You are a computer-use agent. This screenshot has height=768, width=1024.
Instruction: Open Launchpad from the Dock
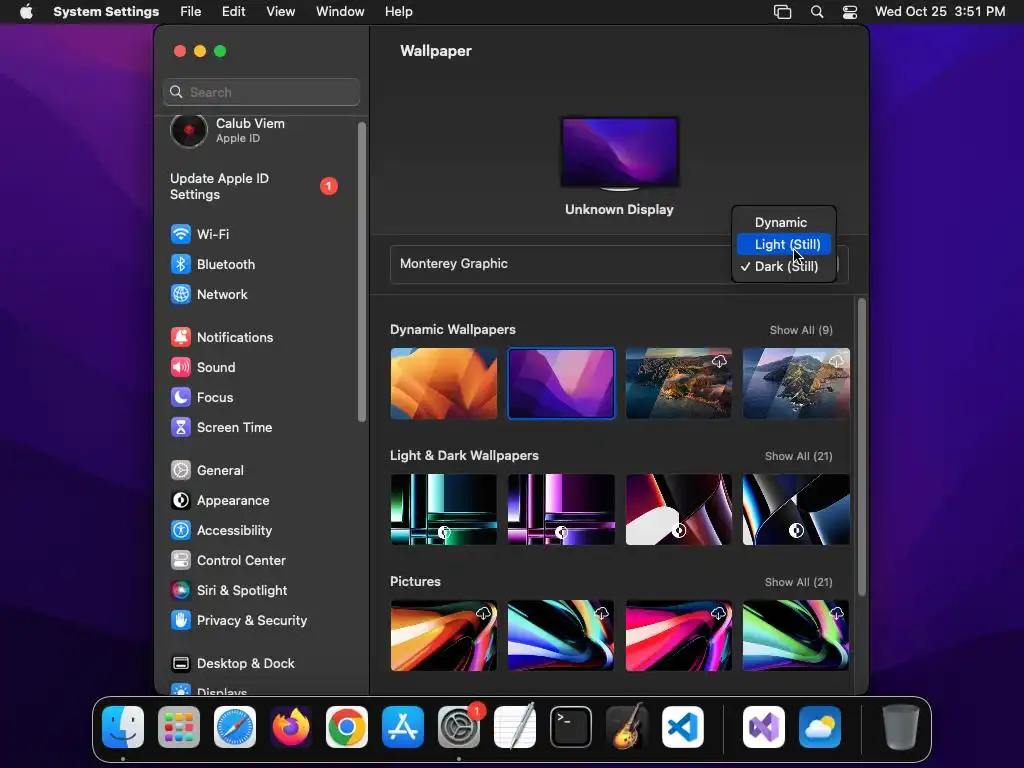(179, 727)
